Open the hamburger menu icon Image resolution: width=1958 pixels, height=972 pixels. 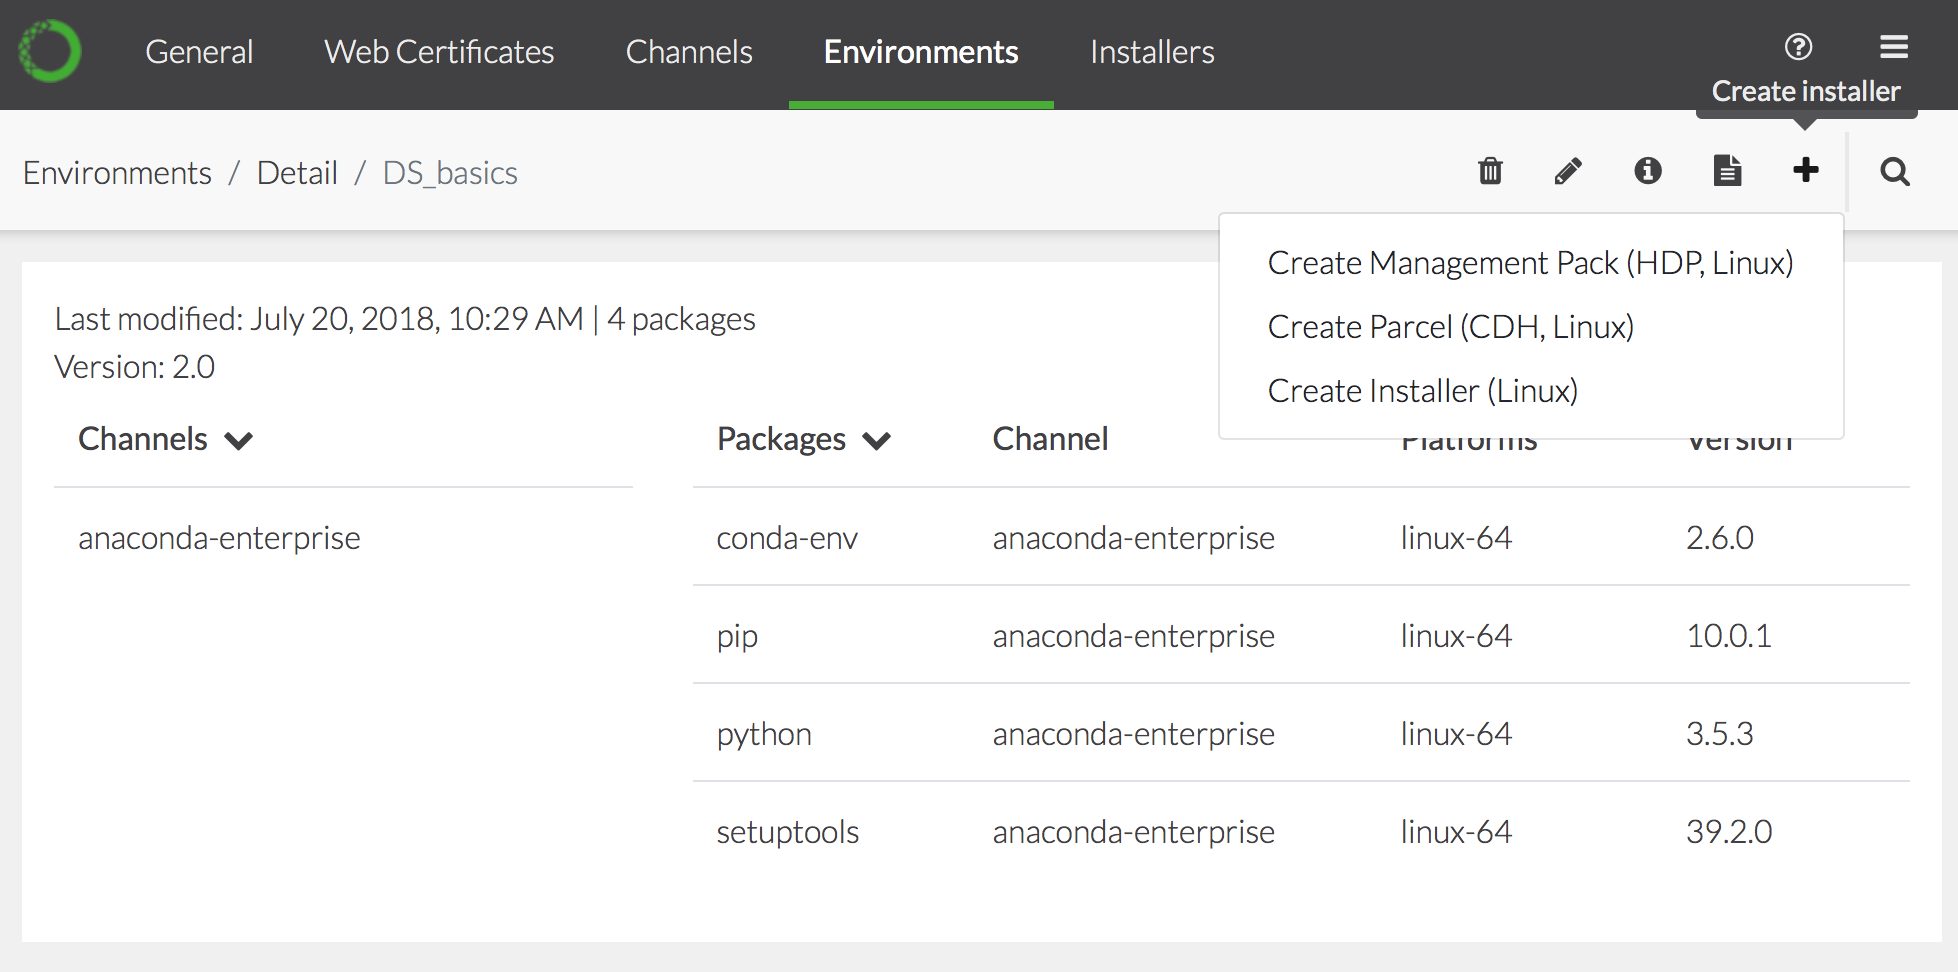[1893, 47]
